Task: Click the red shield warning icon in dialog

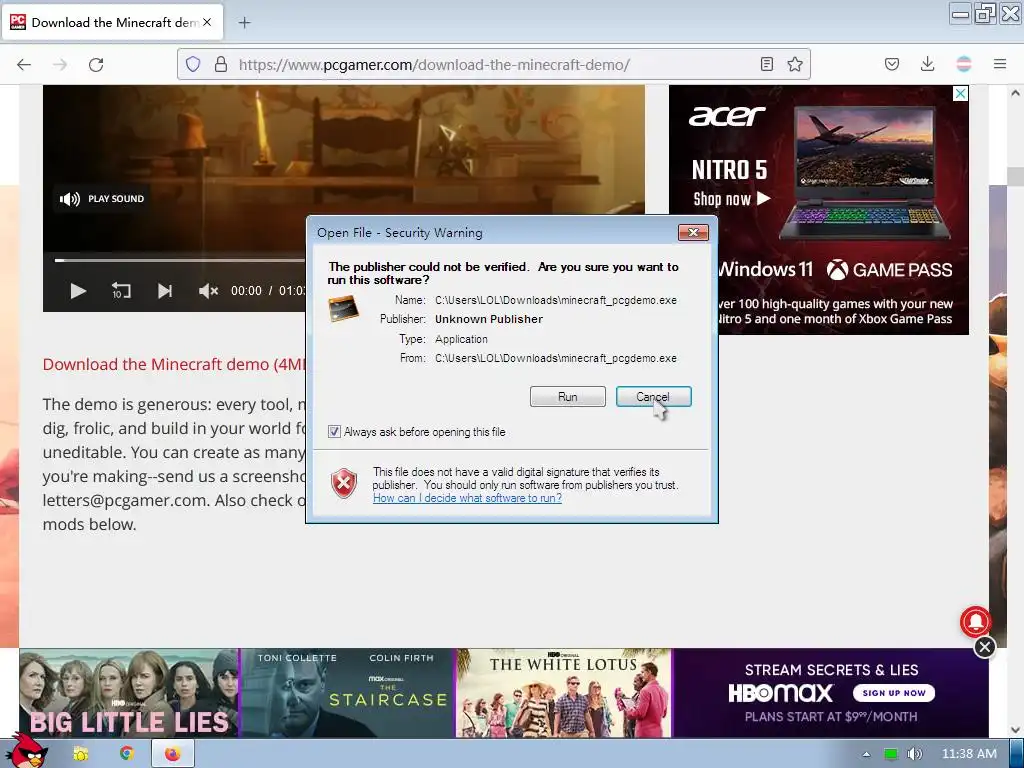Action: (x=344, y=484)
